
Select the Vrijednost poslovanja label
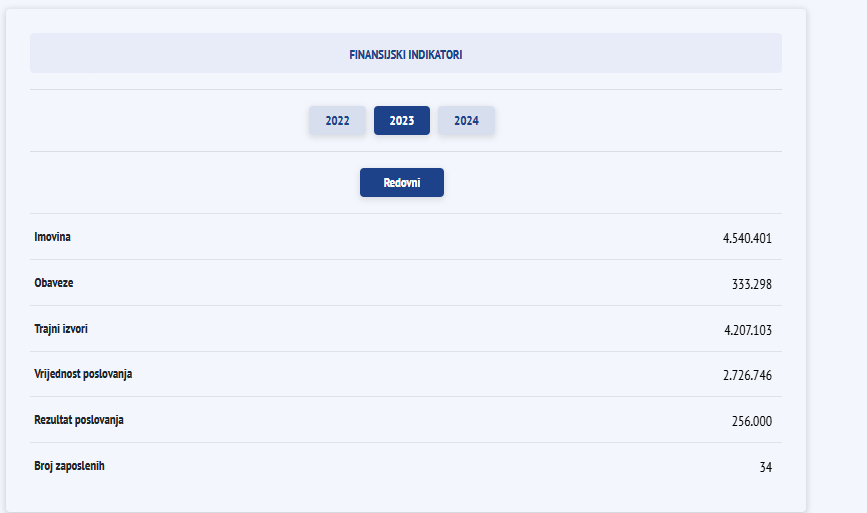pyautogui.click(x=83, y=374)
